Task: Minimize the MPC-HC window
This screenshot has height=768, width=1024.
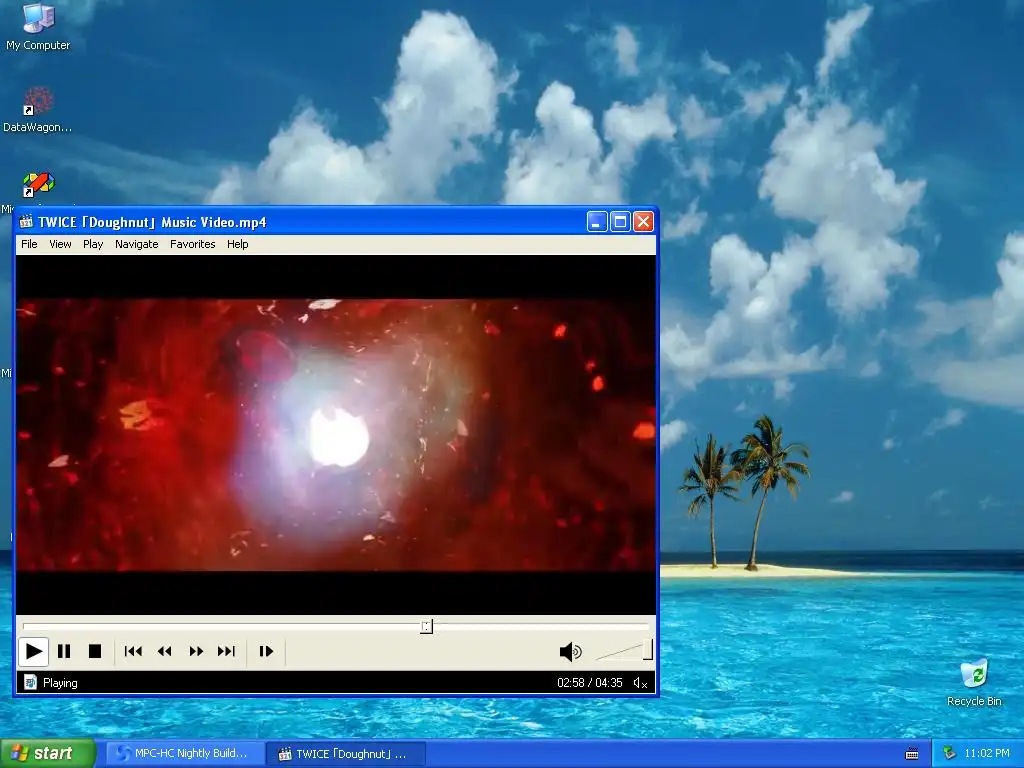Action: 597,222
